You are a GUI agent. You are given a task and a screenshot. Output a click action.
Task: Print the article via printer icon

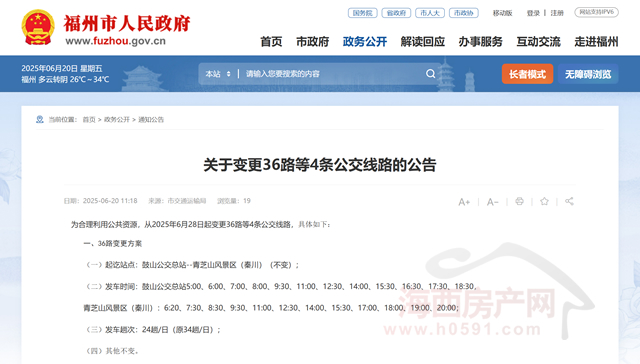click(x=519, y=201)
